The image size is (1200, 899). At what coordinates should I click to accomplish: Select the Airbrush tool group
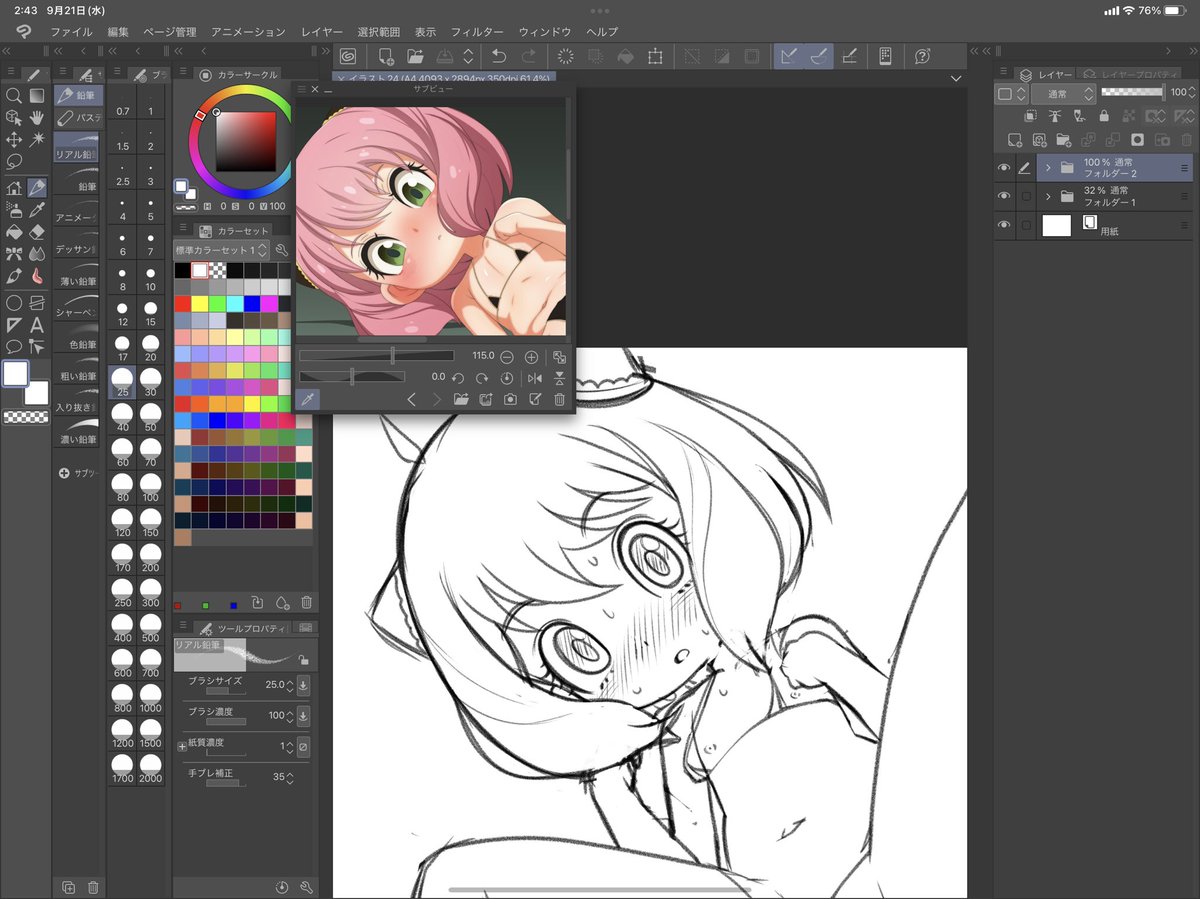(x=15, y=208)
